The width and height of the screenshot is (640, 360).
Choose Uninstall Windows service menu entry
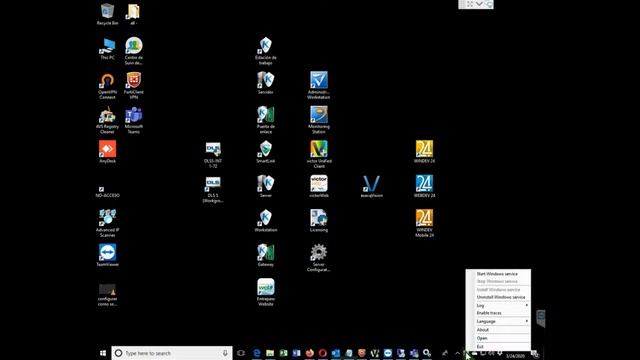pyautogui.click(x=501, y=297)
